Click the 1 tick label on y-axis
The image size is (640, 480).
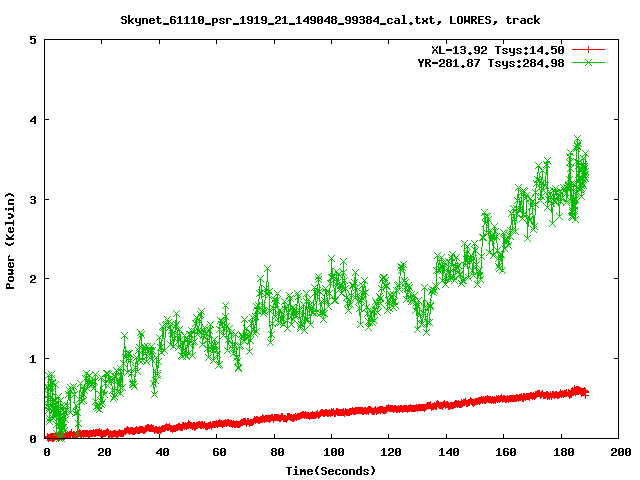pyautogui.click(x=34, y=358)
